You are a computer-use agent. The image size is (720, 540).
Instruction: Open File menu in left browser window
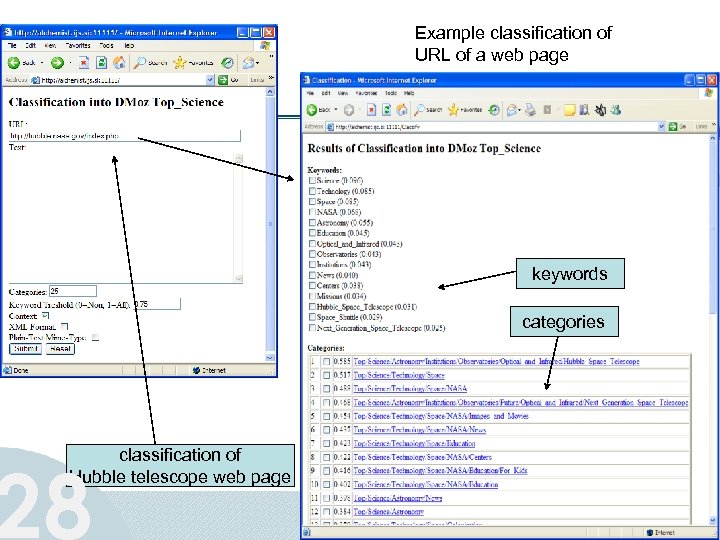12,45
